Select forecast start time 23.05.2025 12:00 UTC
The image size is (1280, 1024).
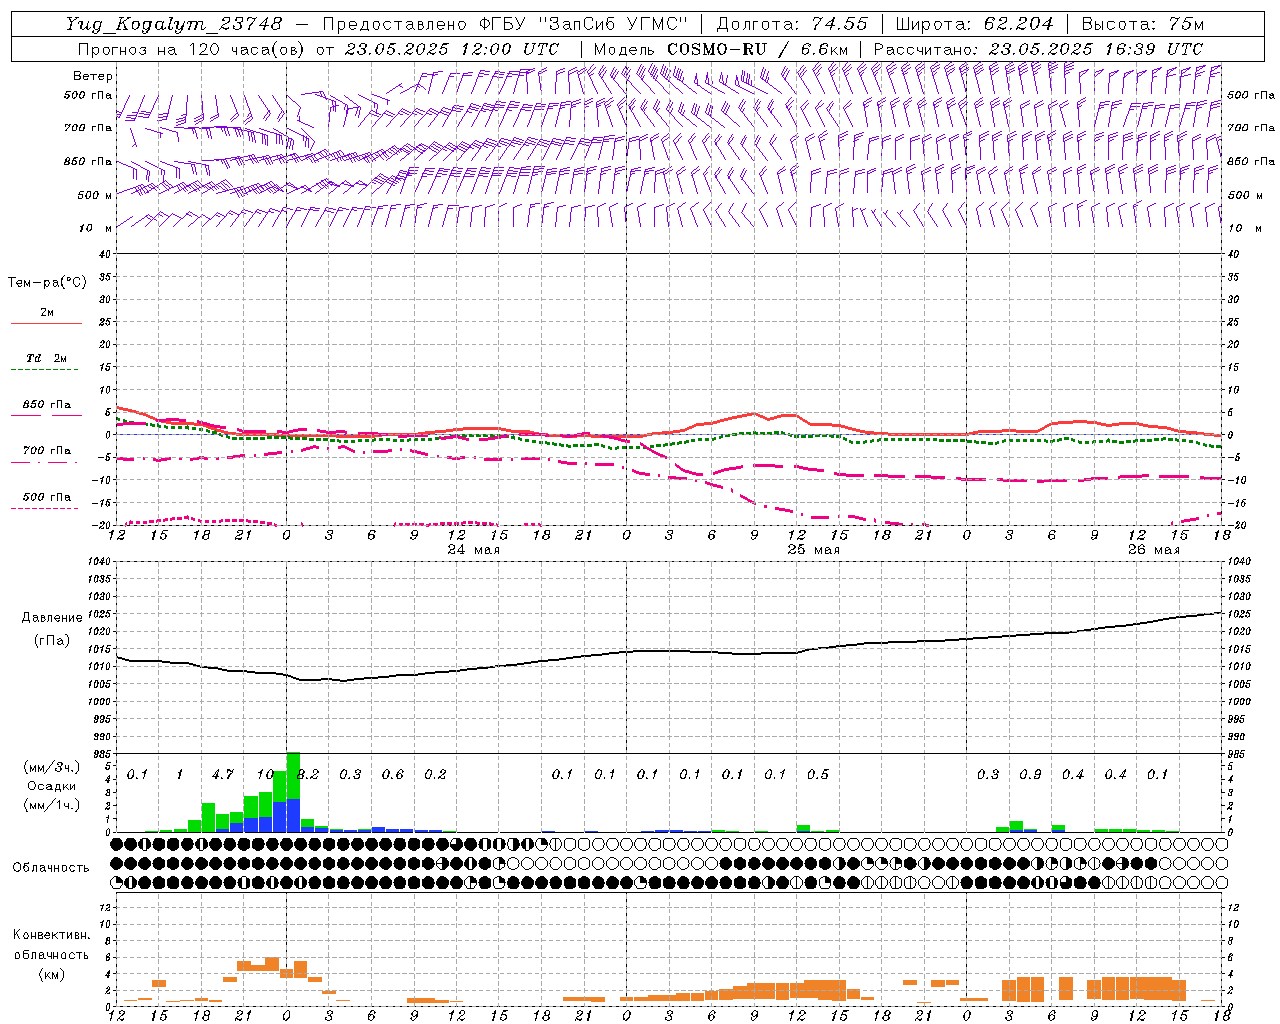point(452,49)
